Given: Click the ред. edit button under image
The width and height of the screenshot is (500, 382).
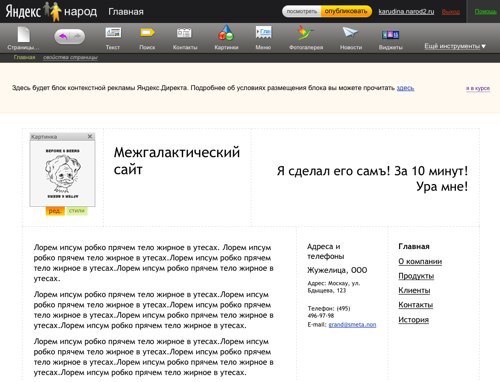Looking at the screenshot, I should click(55, 211).
